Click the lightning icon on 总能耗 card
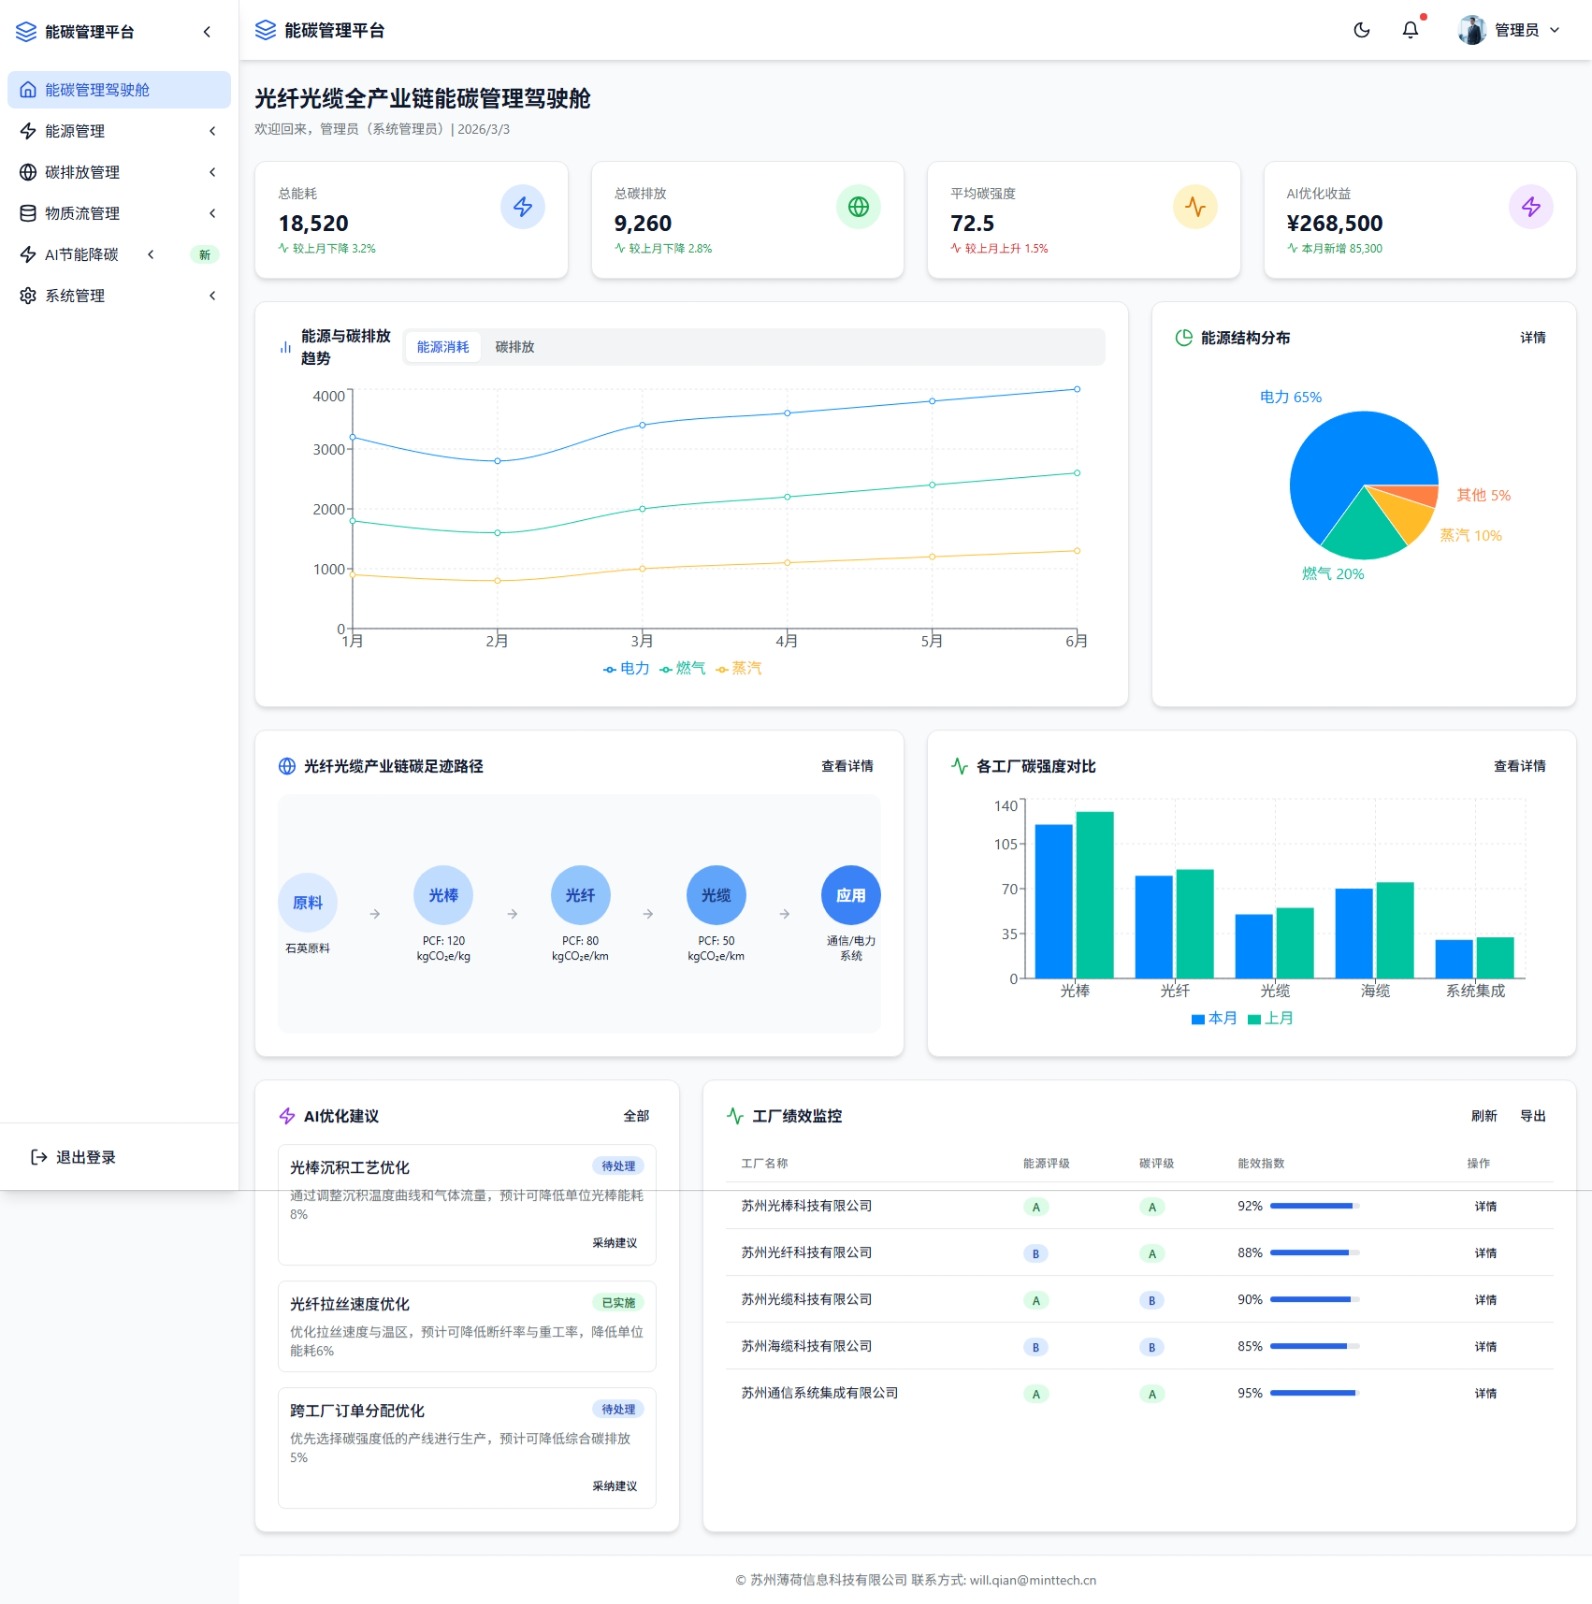1592x1604 pixels. [x=522, y=207]
